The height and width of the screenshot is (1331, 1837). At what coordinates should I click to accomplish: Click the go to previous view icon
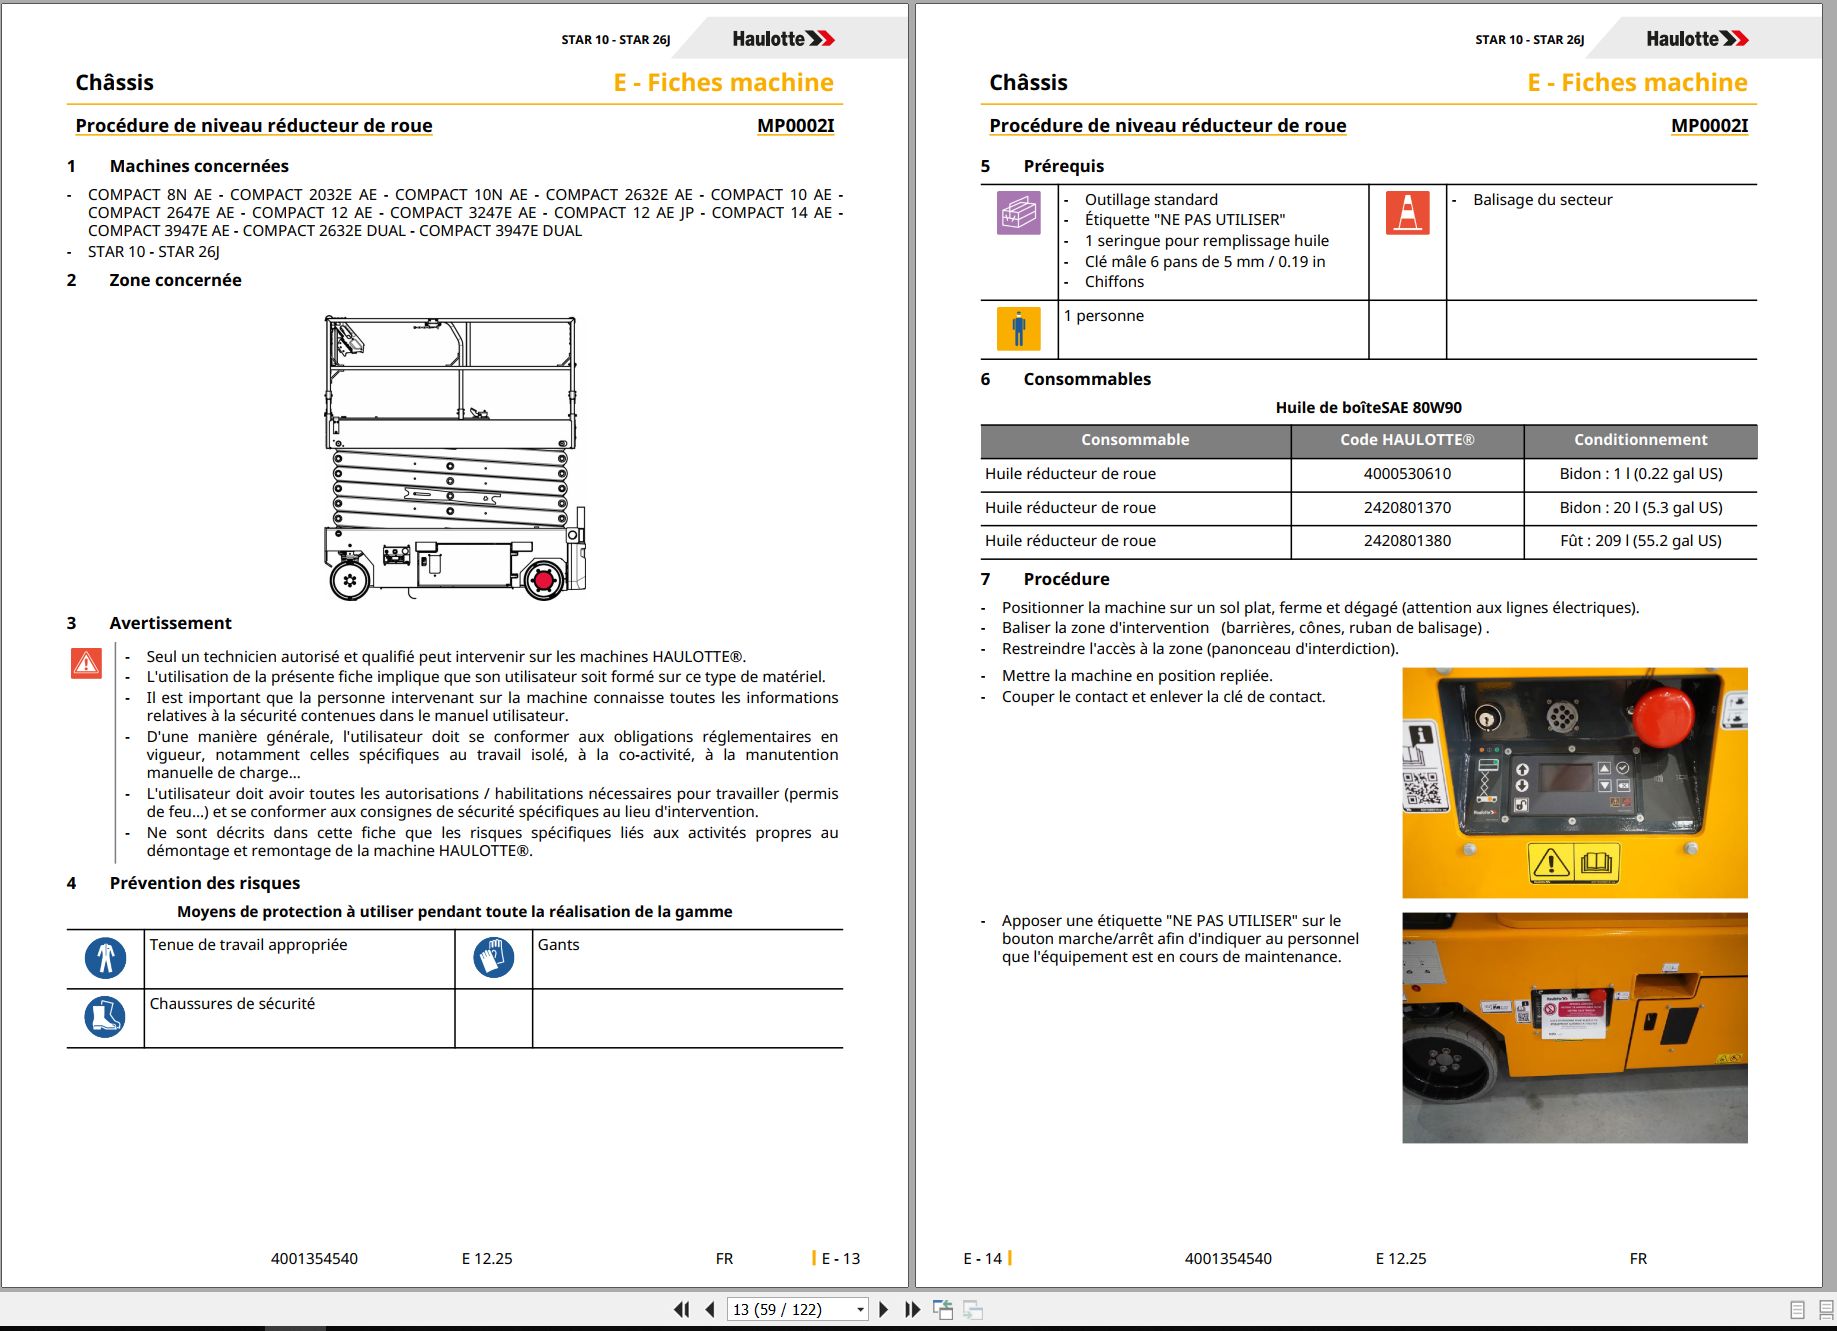[x=942, y=1309]
